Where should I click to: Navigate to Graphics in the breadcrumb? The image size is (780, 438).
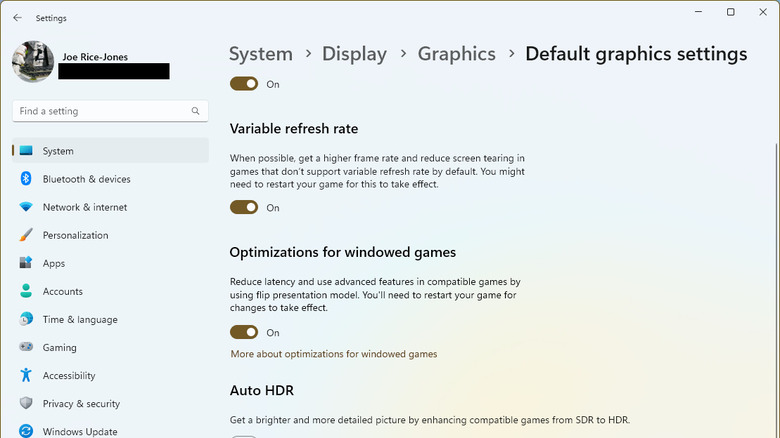pyautogui.click(x=456, y=54)
